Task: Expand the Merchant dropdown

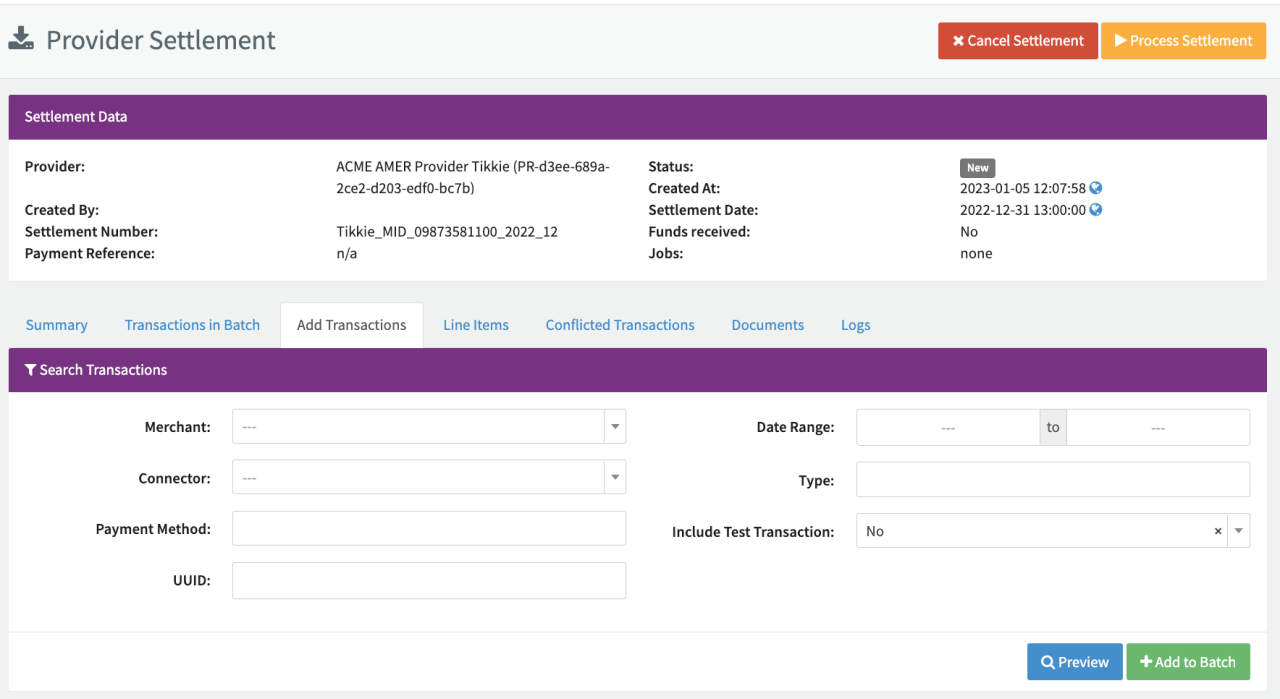Action: click(x=615, y=427)
